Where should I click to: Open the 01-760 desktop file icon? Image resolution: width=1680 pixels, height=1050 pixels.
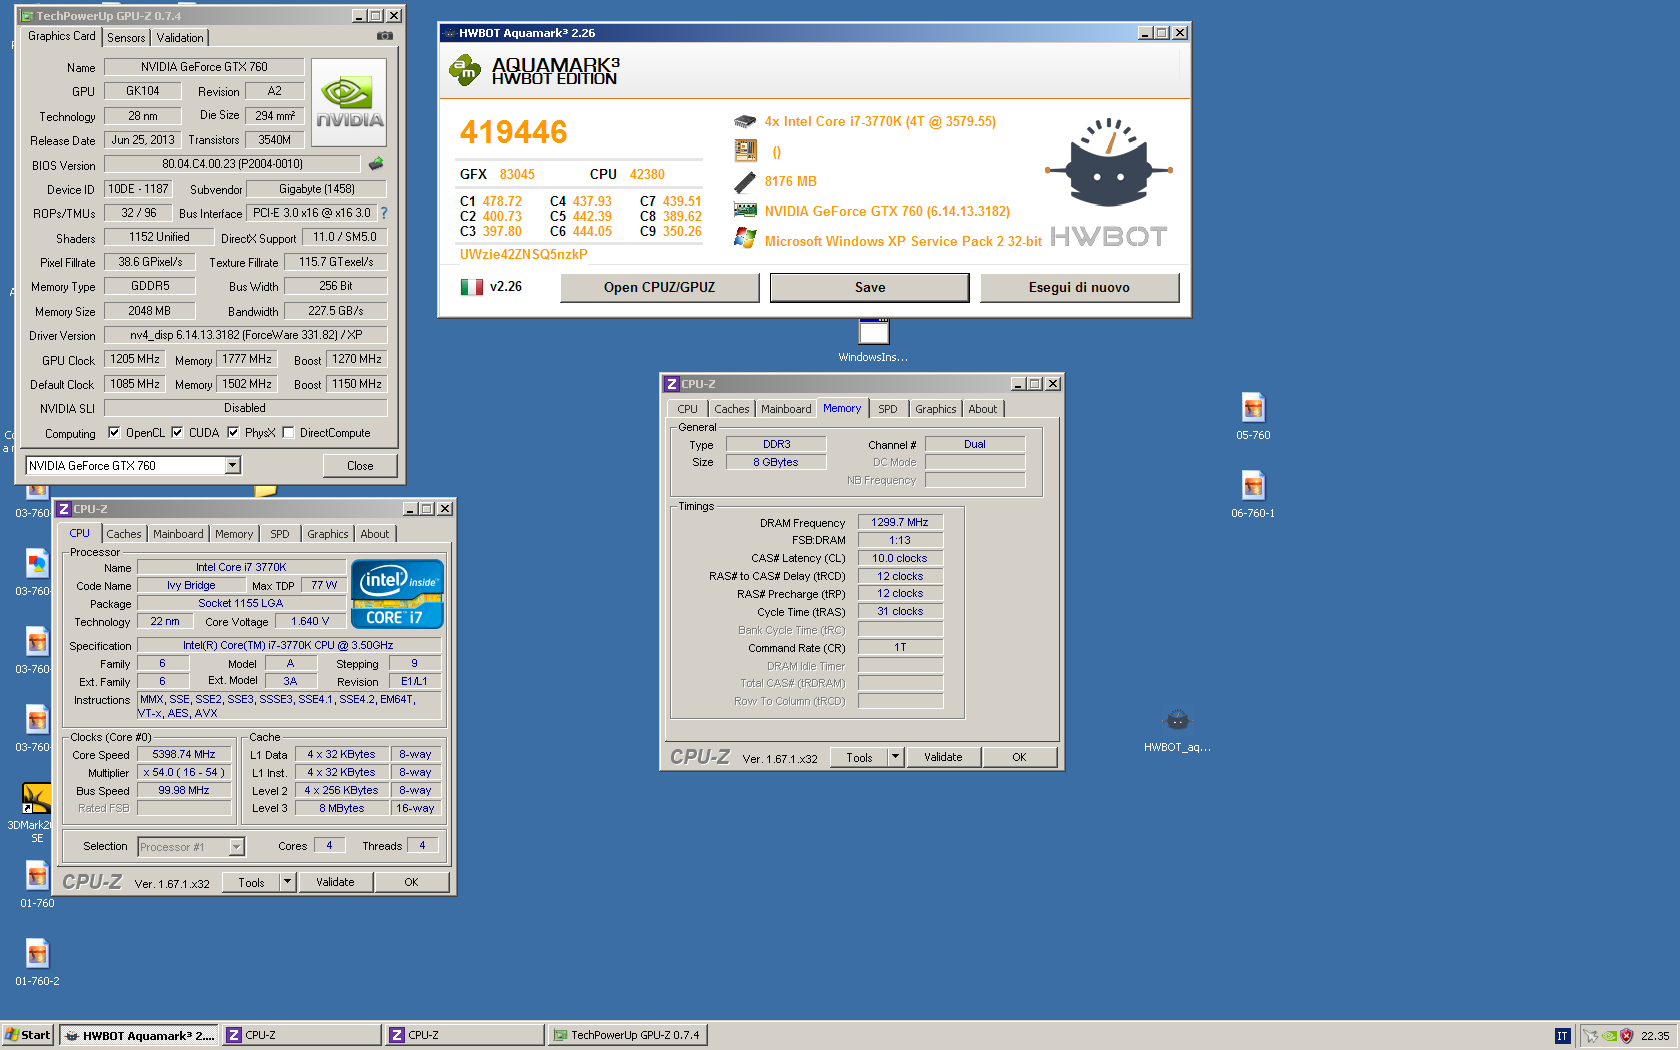37,875
